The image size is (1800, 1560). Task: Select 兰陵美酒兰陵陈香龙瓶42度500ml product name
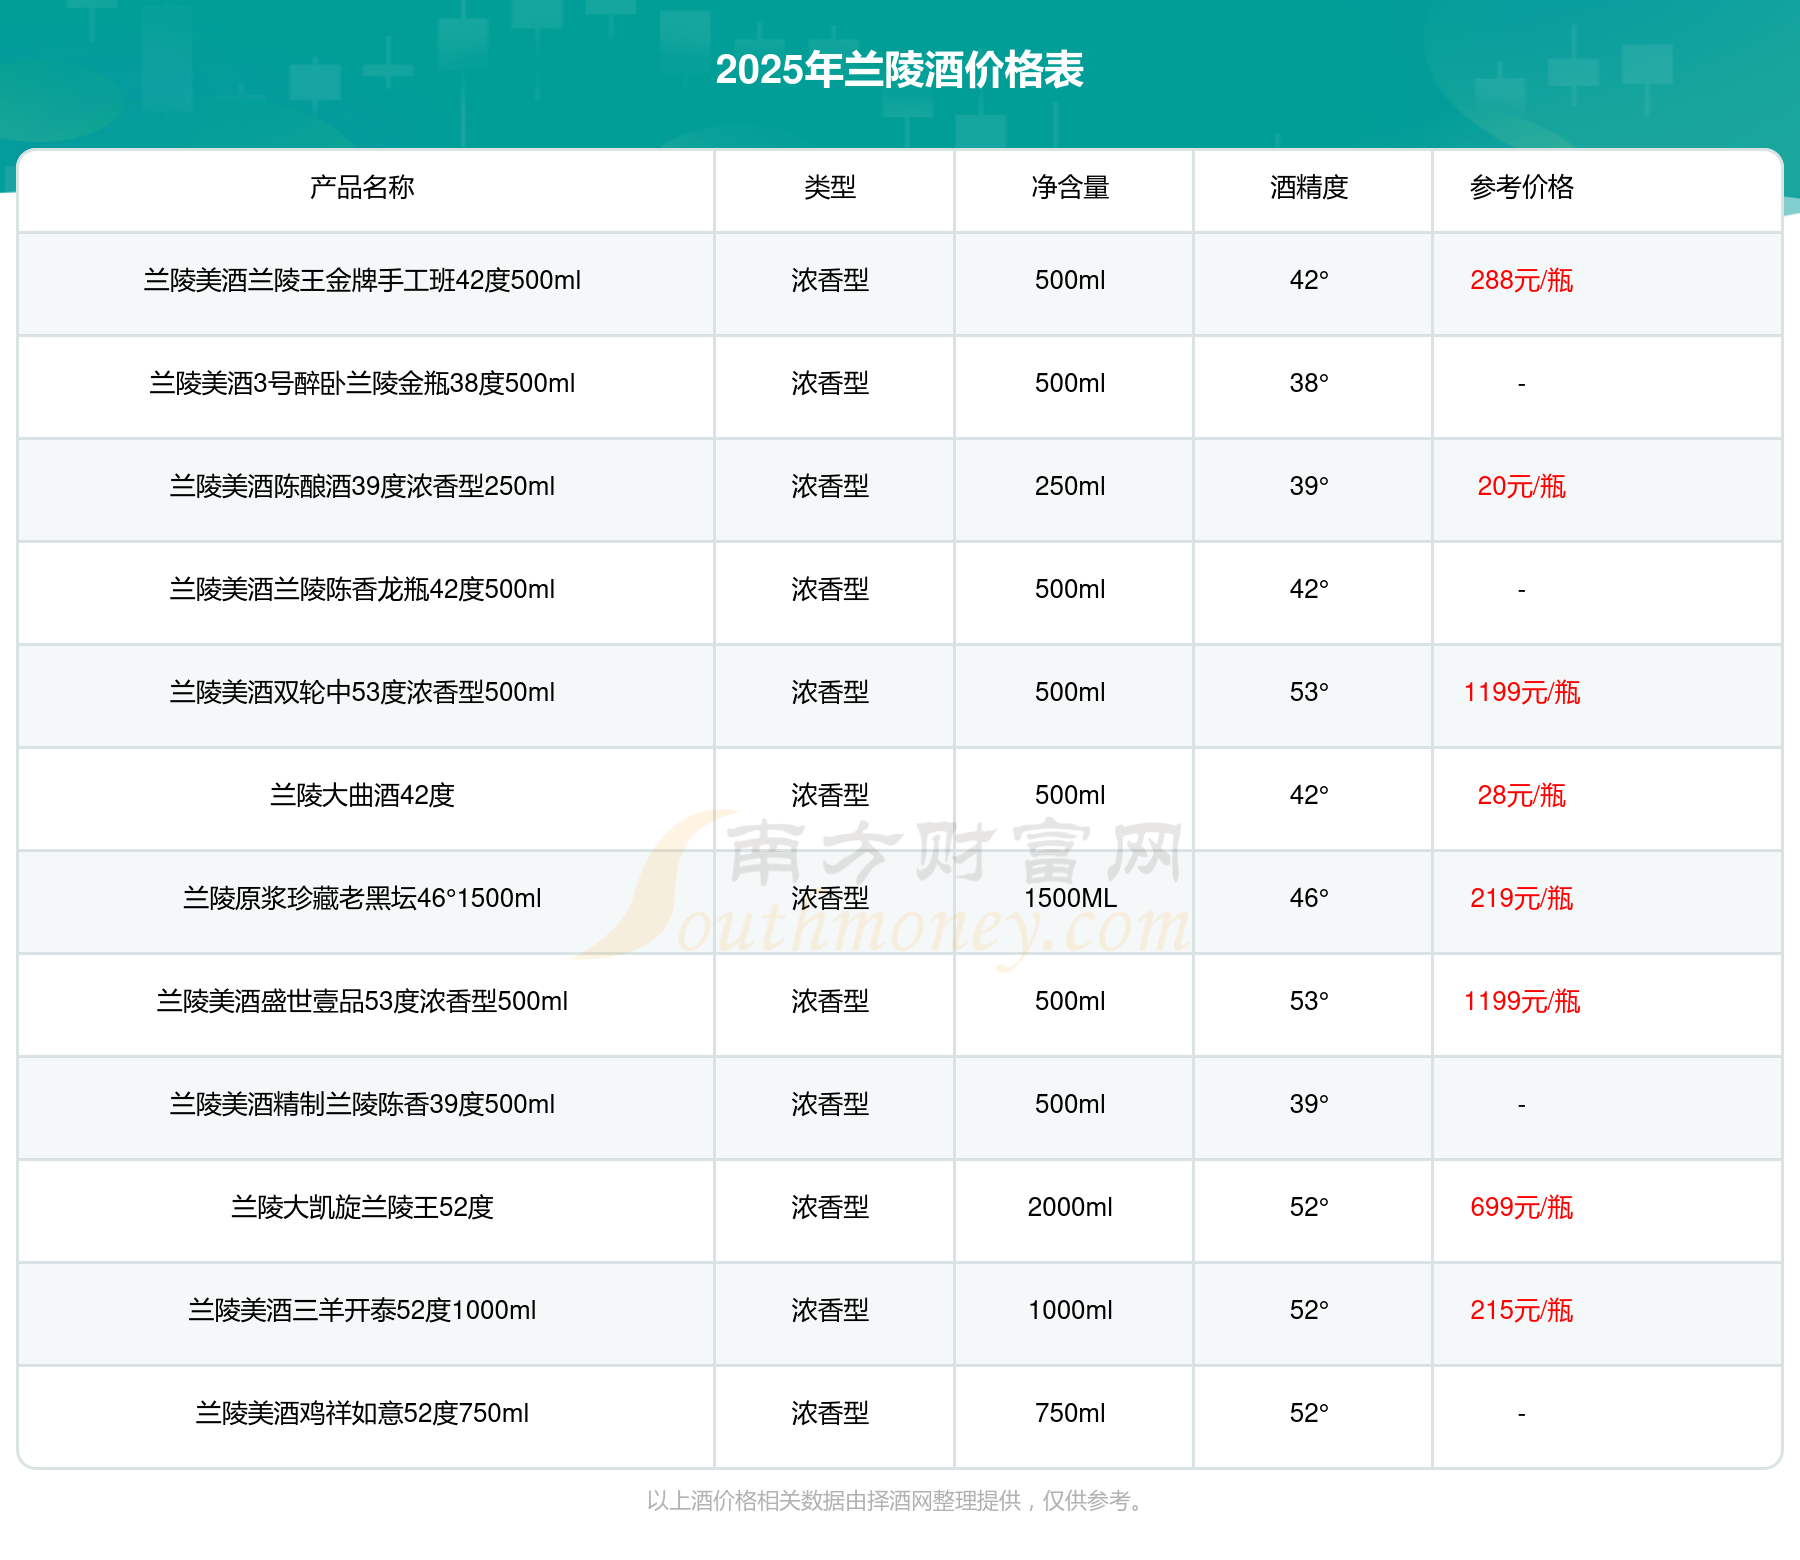coord(362,589)
